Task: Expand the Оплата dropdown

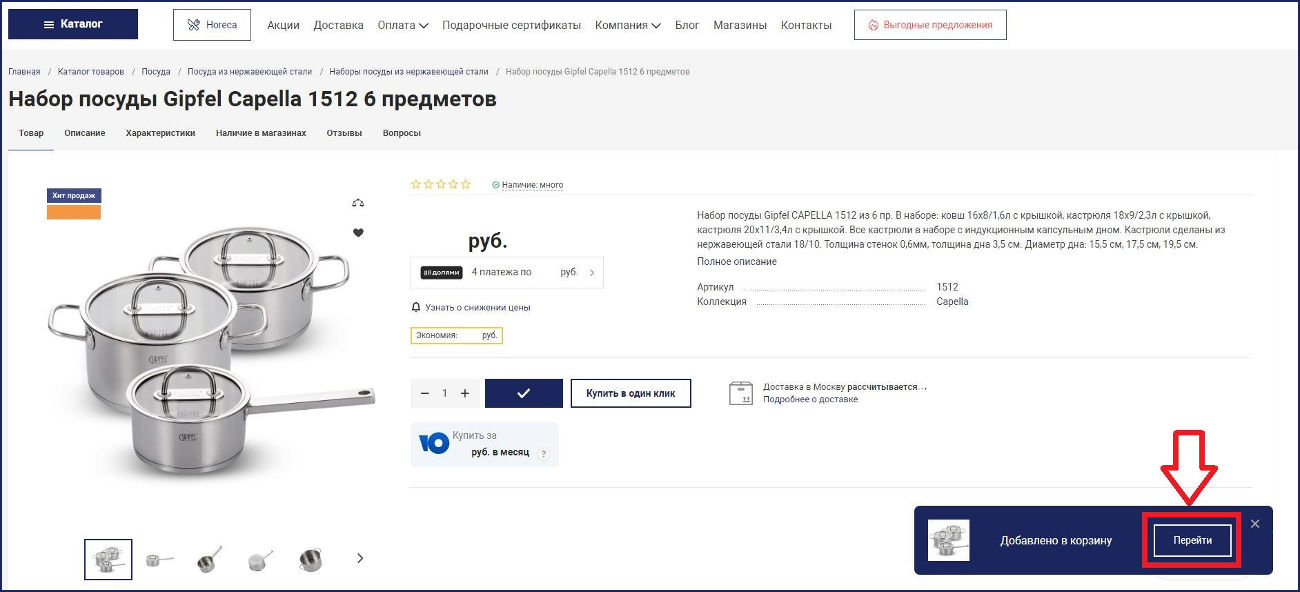Action: point(403,25)
